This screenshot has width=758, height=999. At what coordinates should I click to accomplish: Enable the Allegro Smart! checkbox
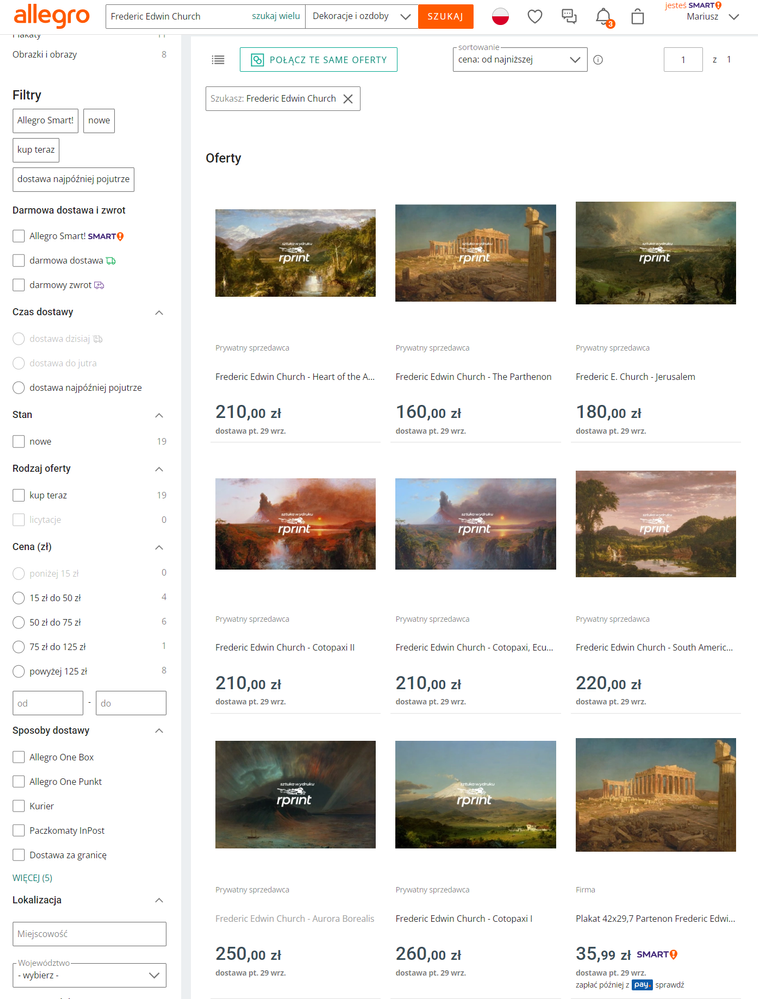point(19,236)
